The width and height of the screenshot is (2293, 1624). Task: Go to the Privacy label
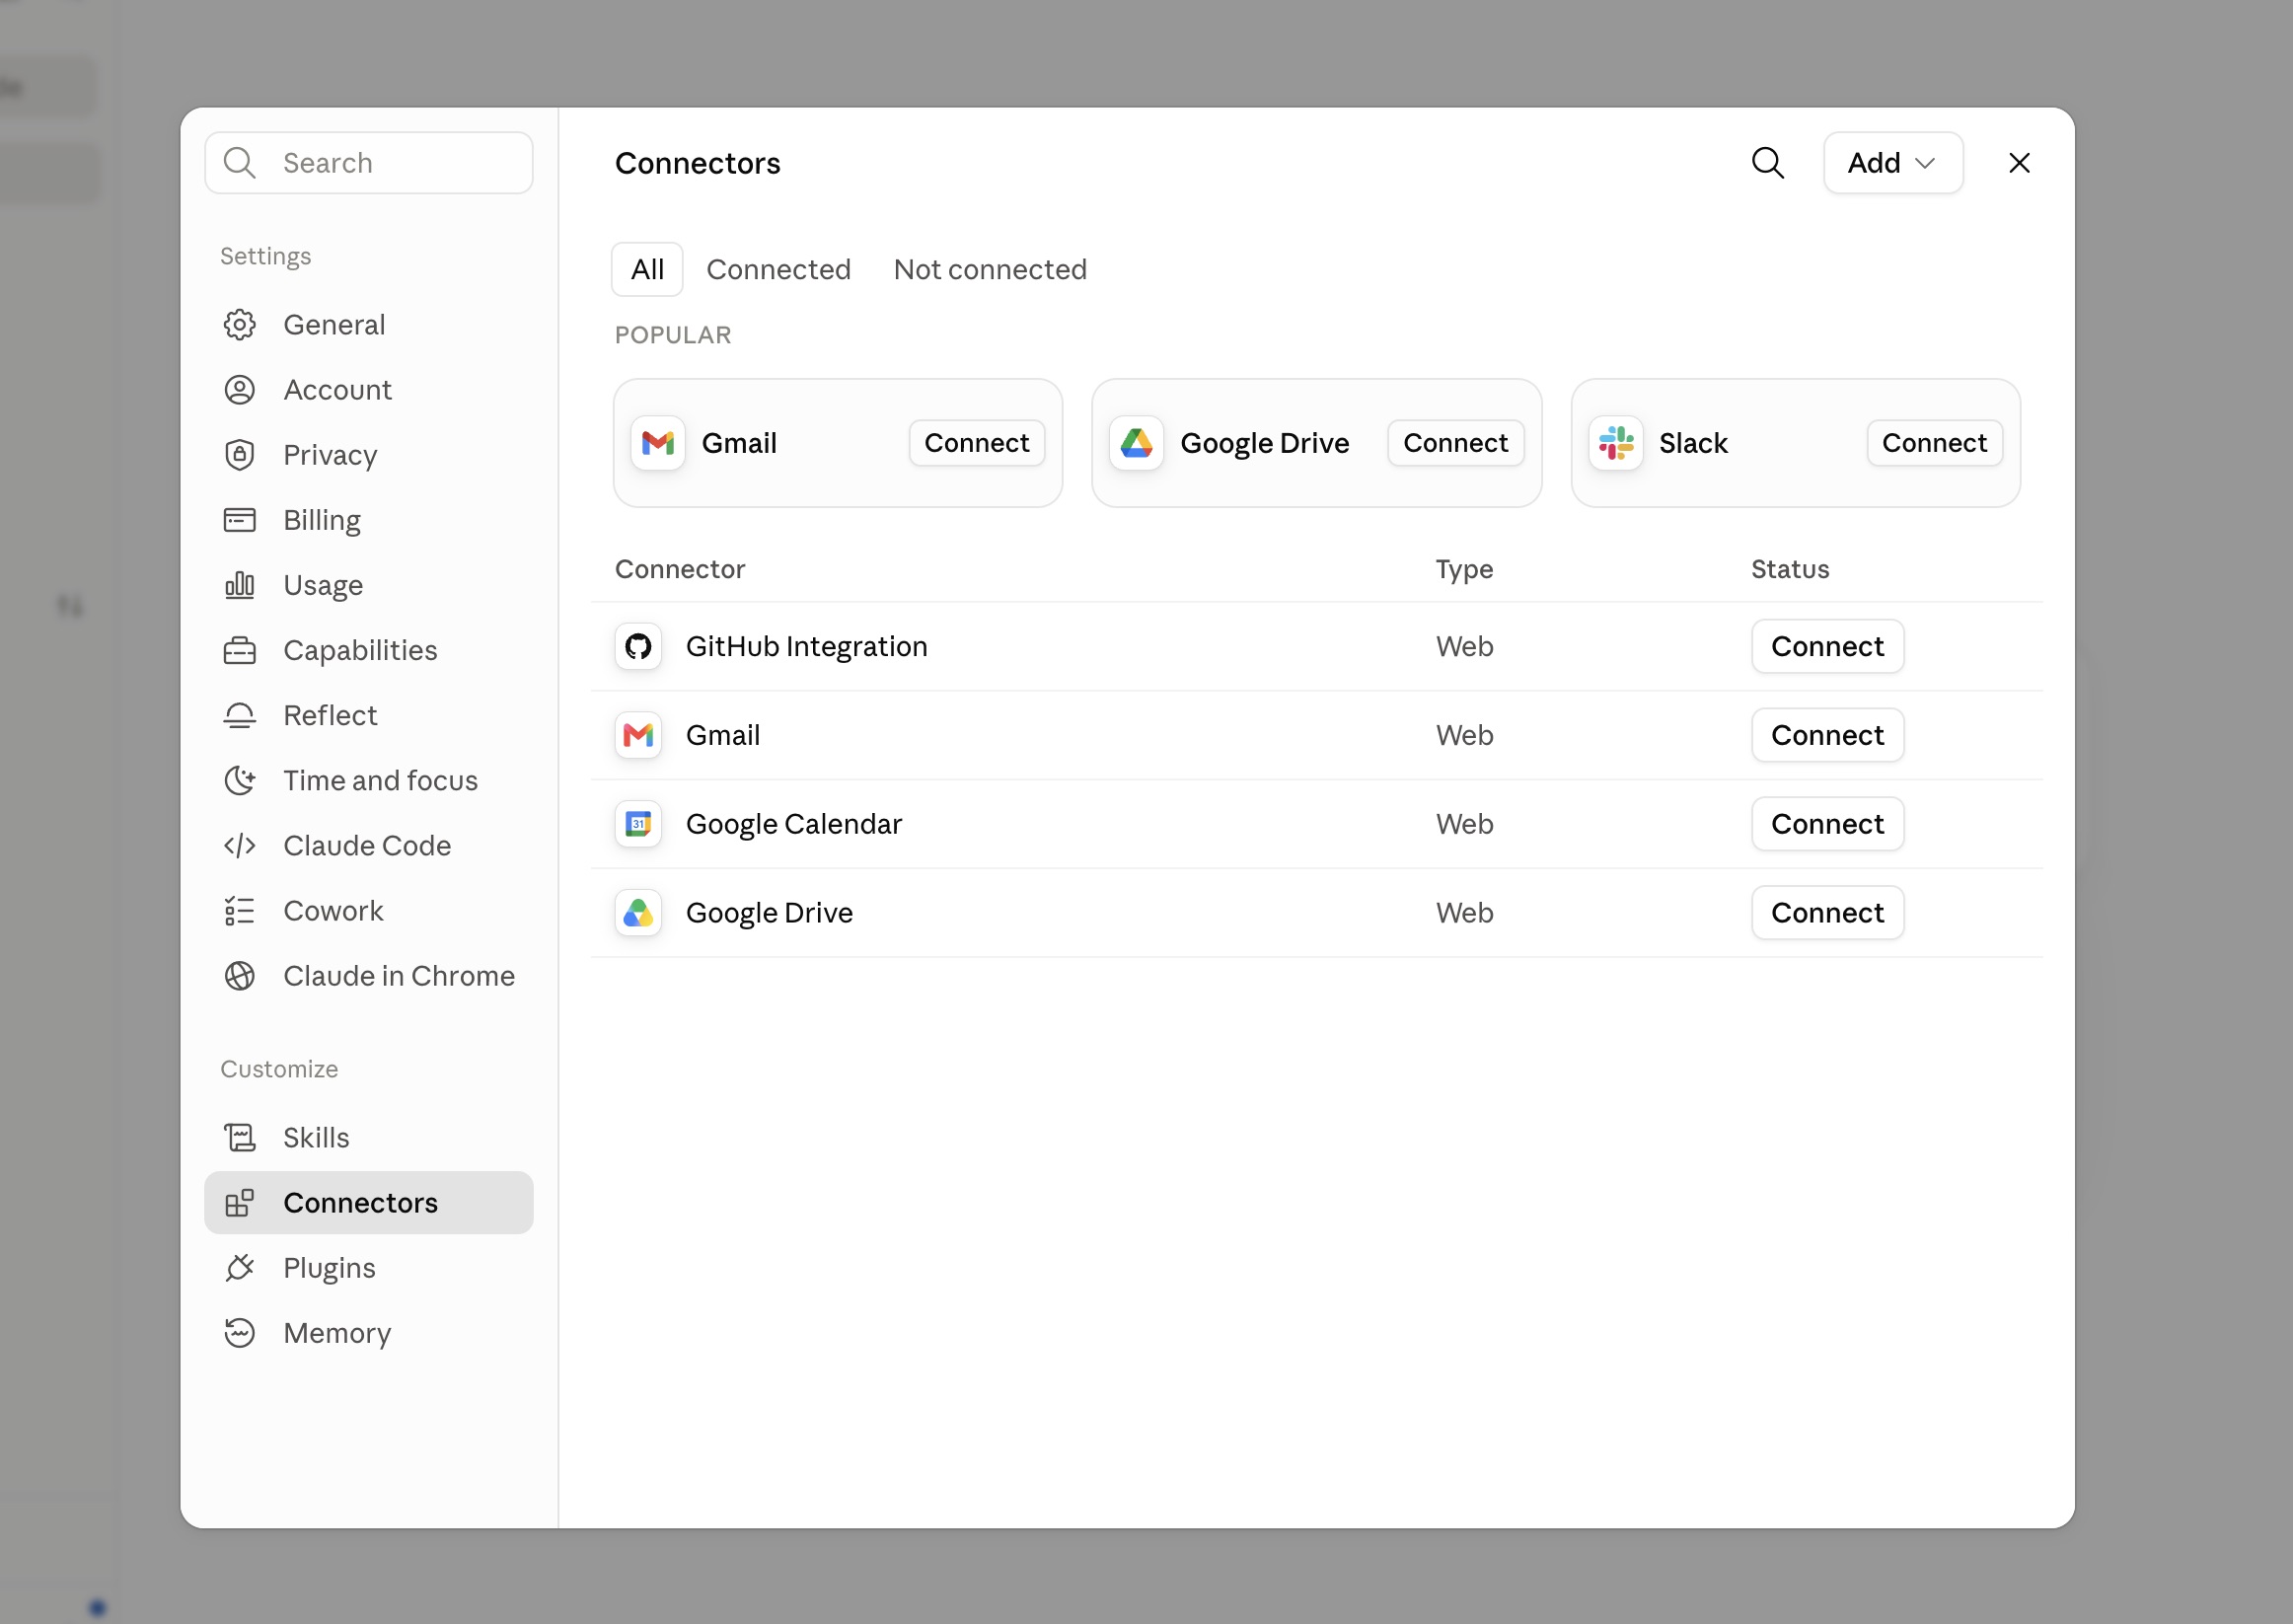[x=330, y=455]
